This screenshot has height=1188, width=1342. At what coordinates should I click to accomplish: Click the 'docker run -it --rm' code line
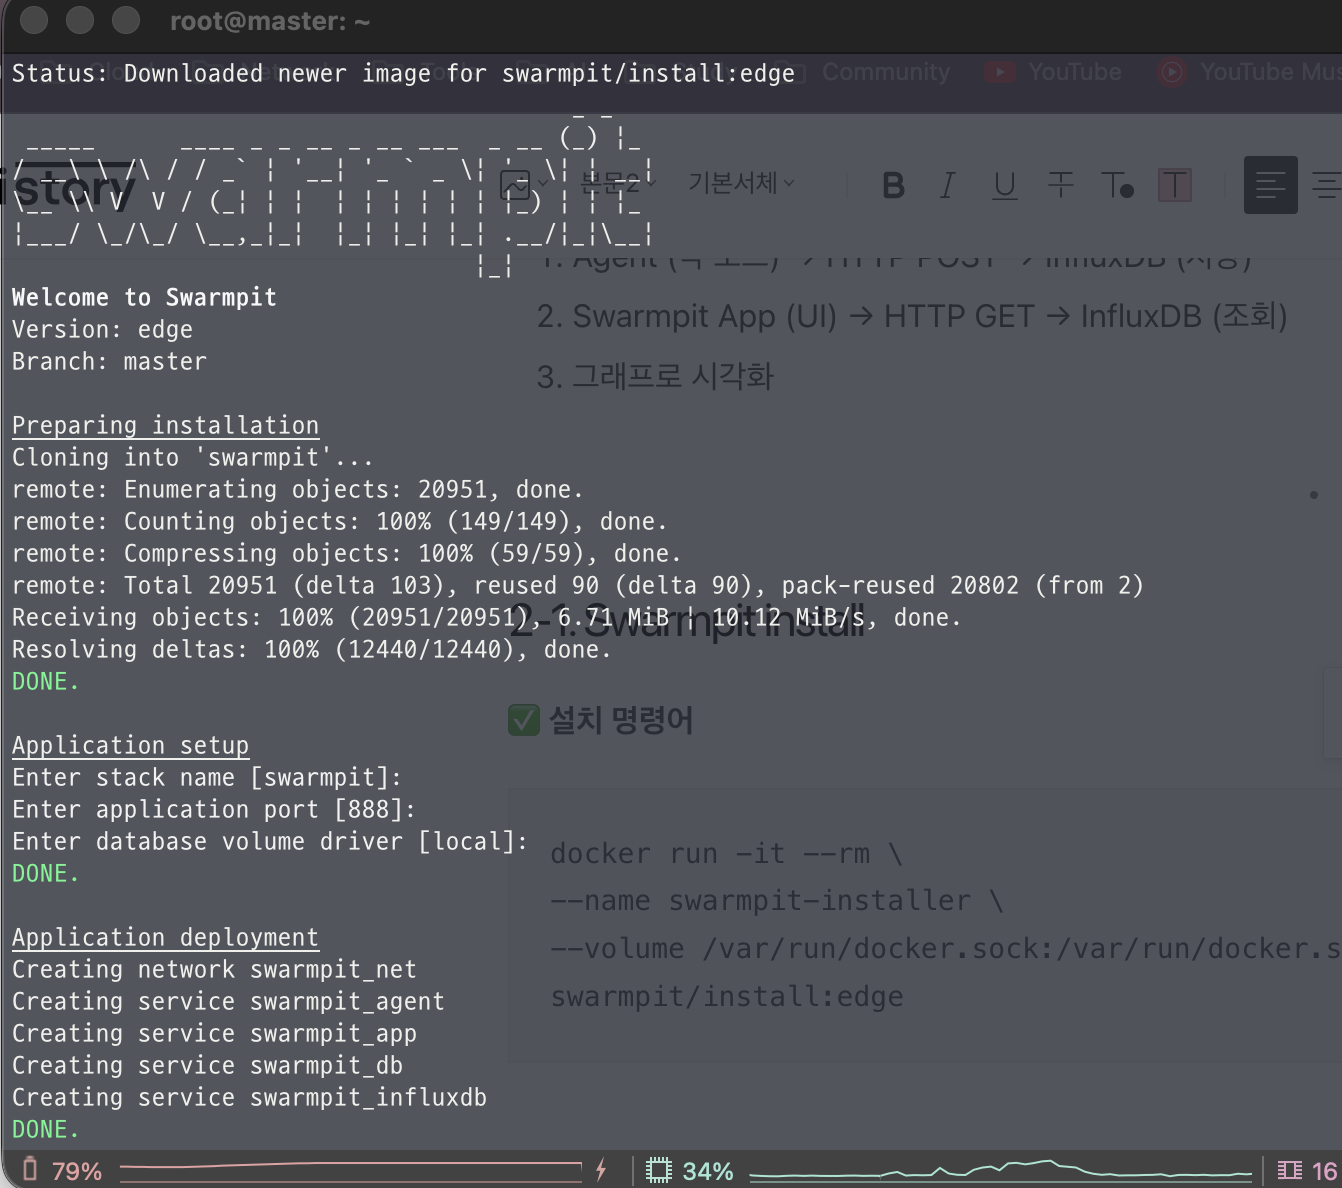click(x=727, y=854)
